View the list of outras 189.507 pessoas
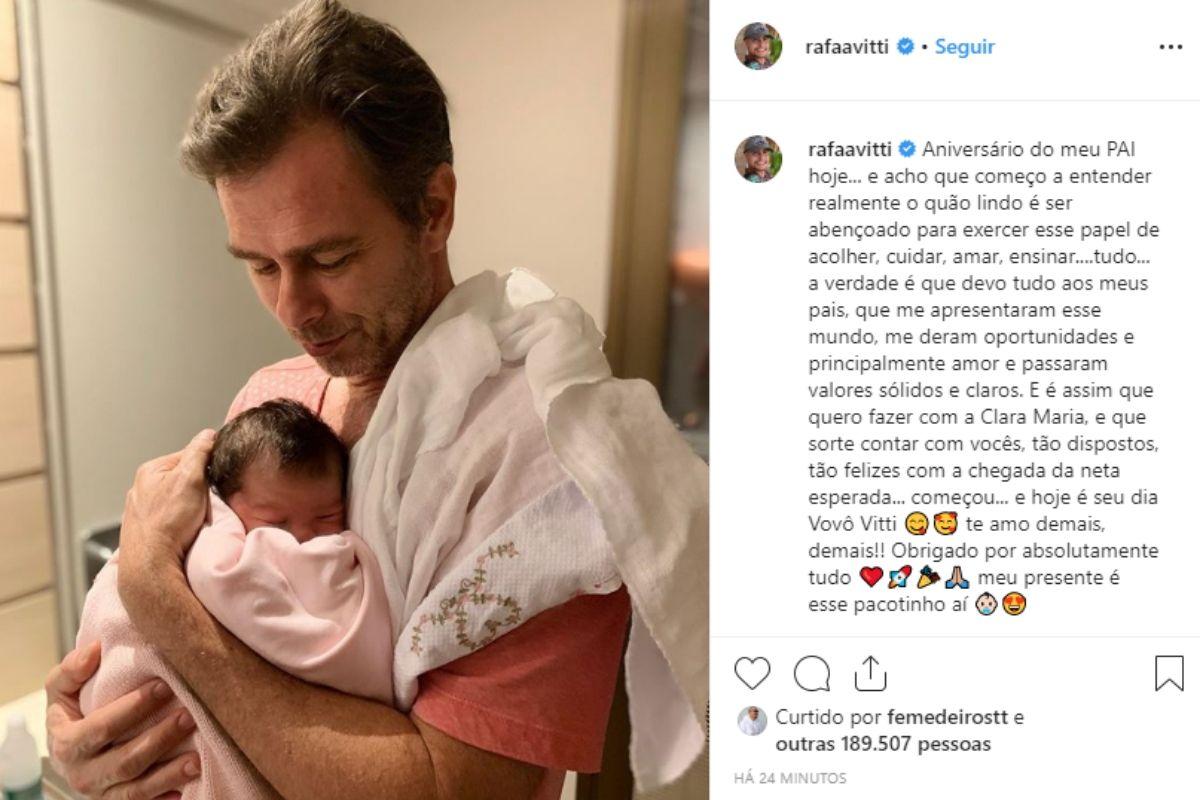Screen dimensions: 1200x800 883,744
